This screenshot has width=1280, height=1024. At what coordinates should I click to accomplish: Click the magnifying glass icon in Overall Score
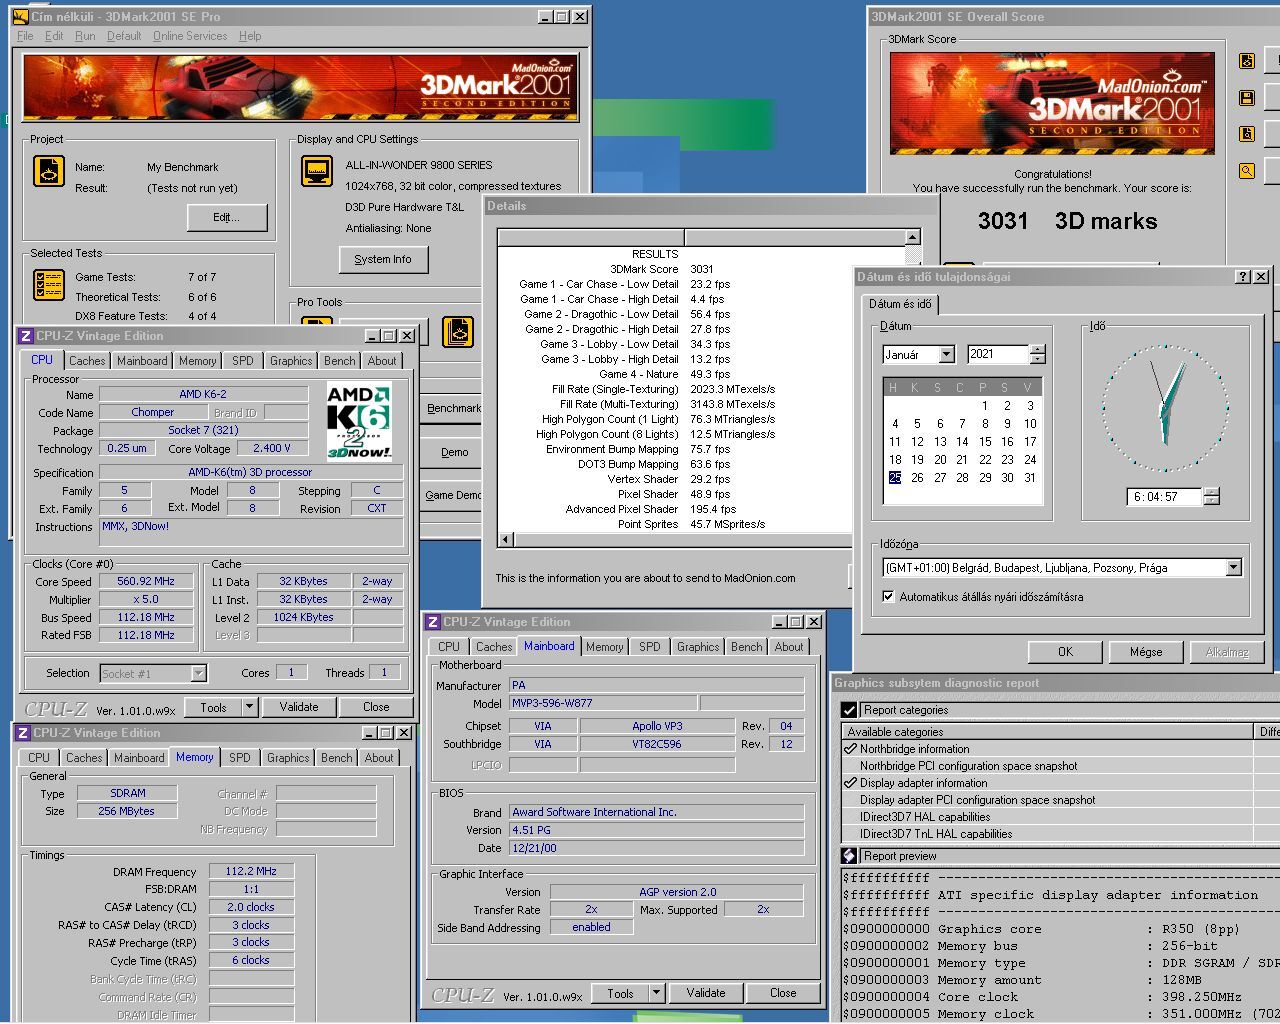pyautogui.click(x=1247, y=171)
